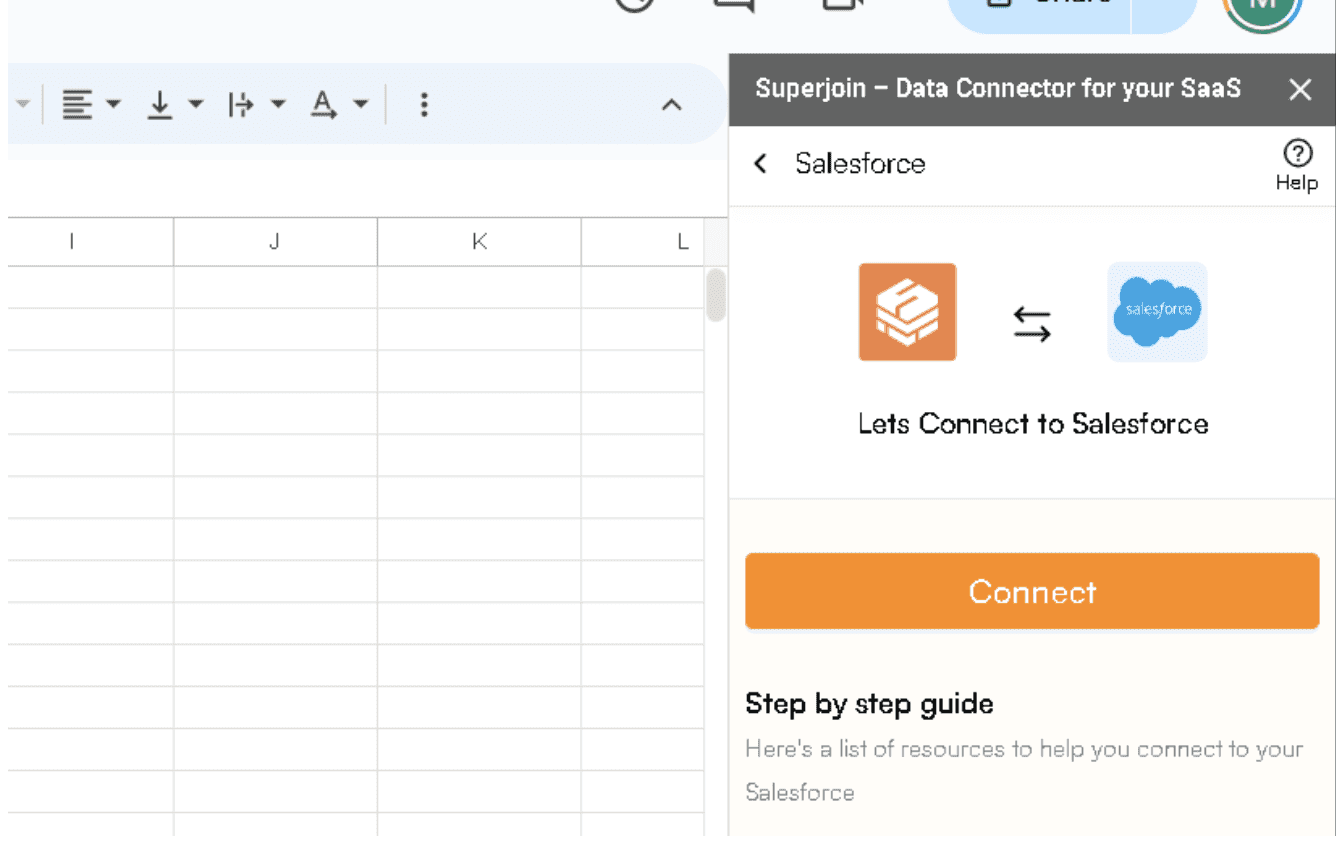Screen dimensions: 1336x856
Task: Select column L header
Action: tap(643, 242)
